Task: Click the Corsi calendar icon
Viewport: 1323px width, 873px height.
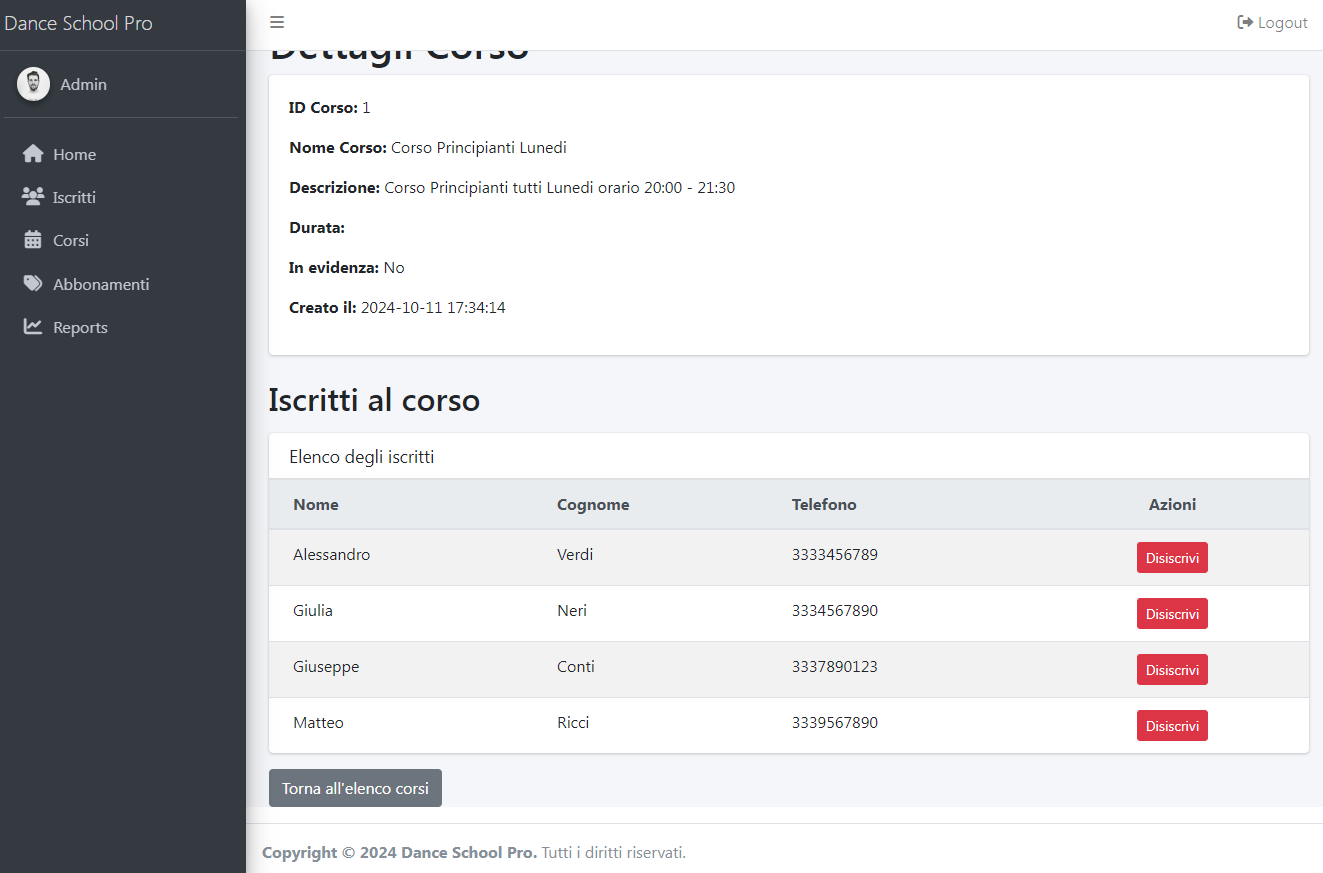Action: pos(33,240)
